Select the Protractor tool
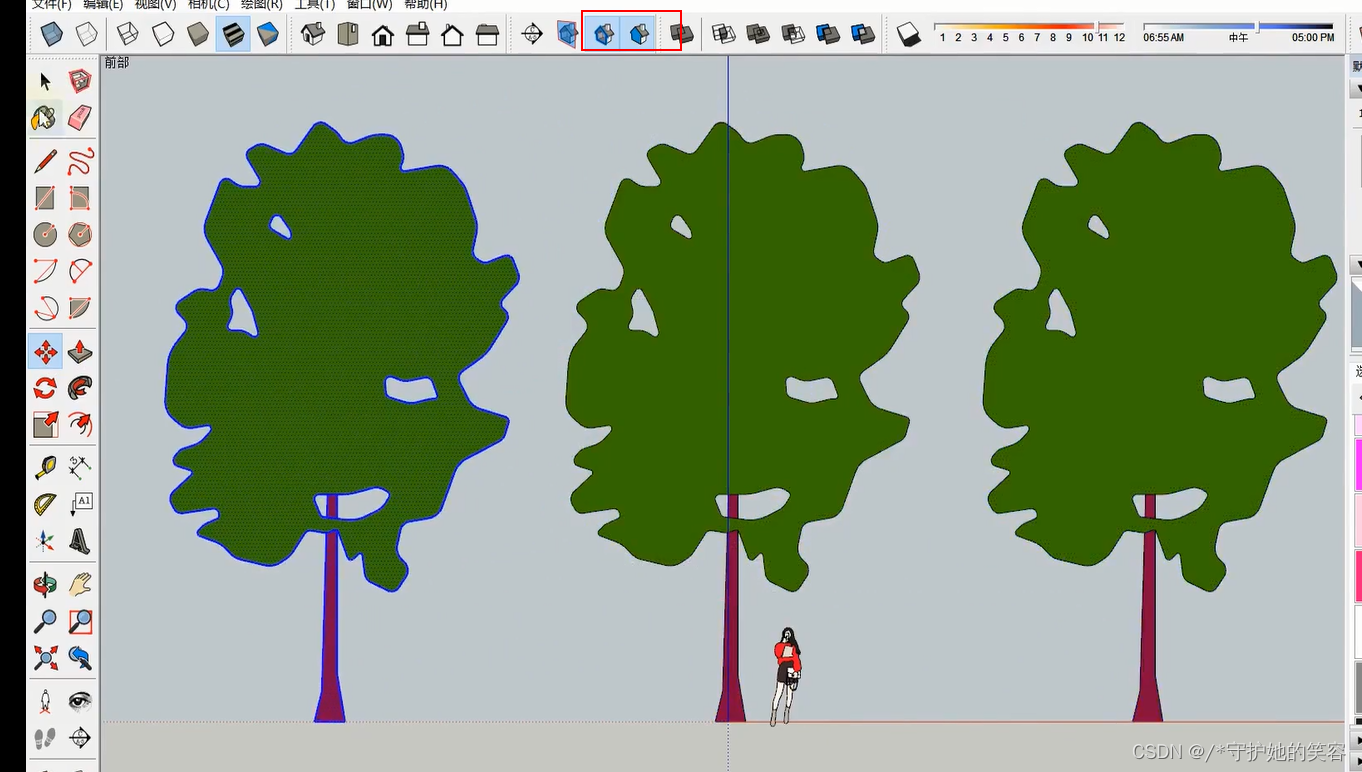This screenshot has width=1362, height=772. [45, 504]
